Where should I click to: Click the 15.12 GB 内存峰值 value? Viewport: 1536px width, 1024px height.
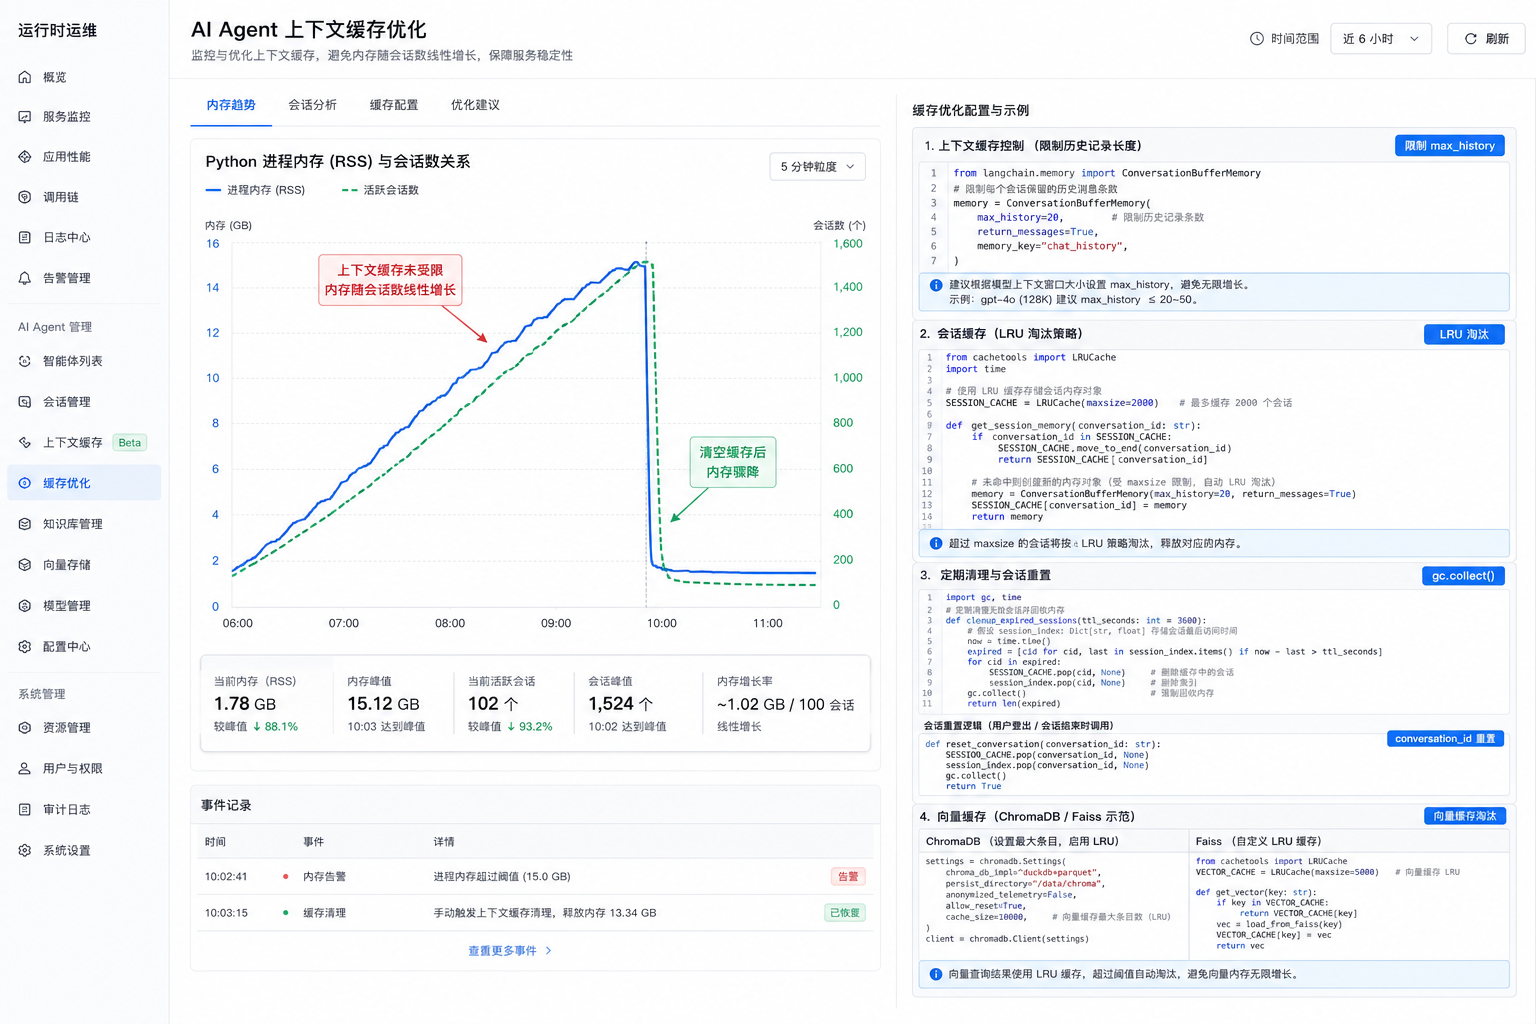tap(383, 704)
